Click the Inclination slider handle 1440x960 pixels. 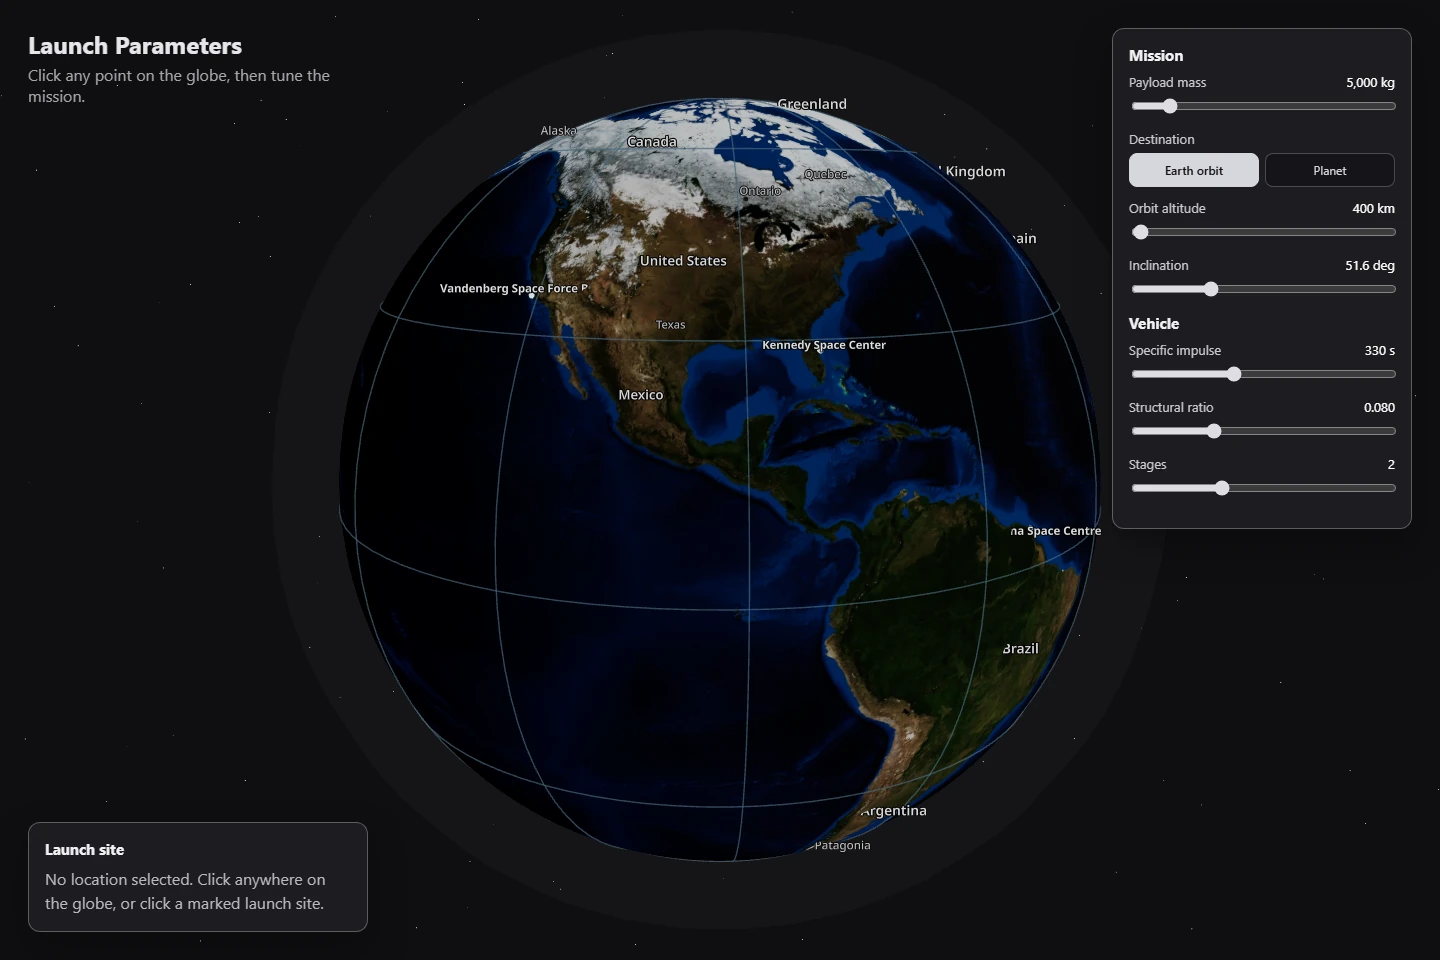(1211, 289)
